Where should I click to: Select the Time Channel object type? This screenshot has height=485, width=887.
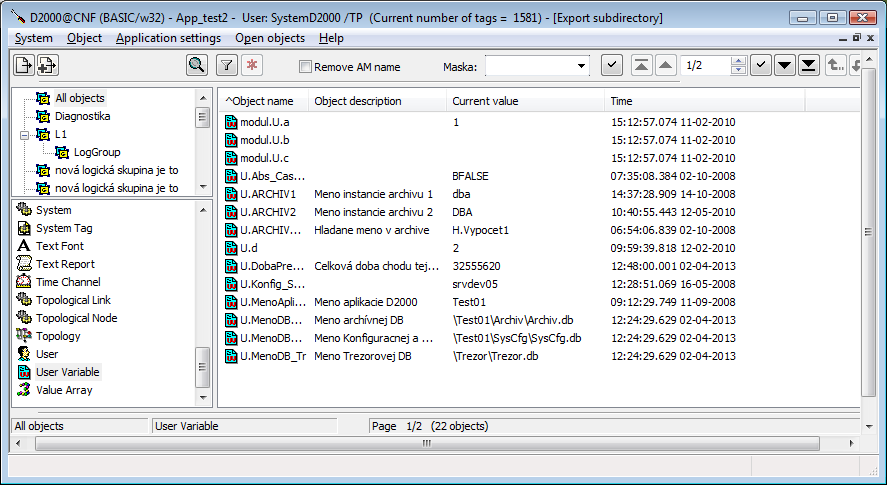(67, 282)
